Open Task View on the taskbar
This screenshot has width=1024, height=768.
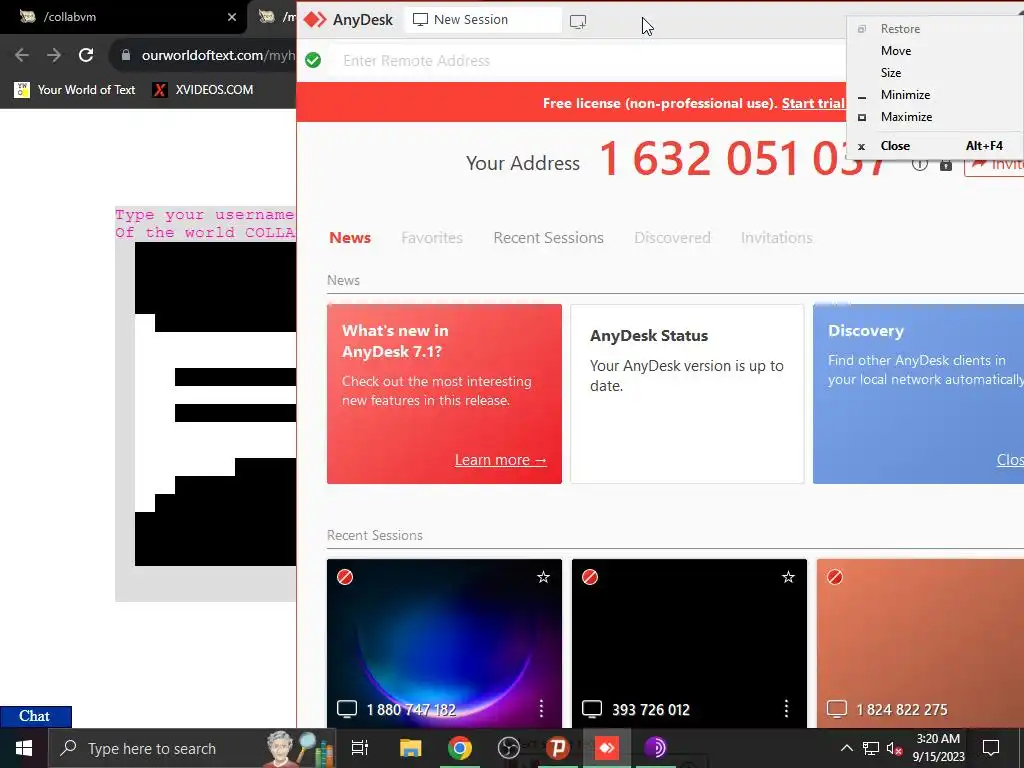(x=360, y=748)
